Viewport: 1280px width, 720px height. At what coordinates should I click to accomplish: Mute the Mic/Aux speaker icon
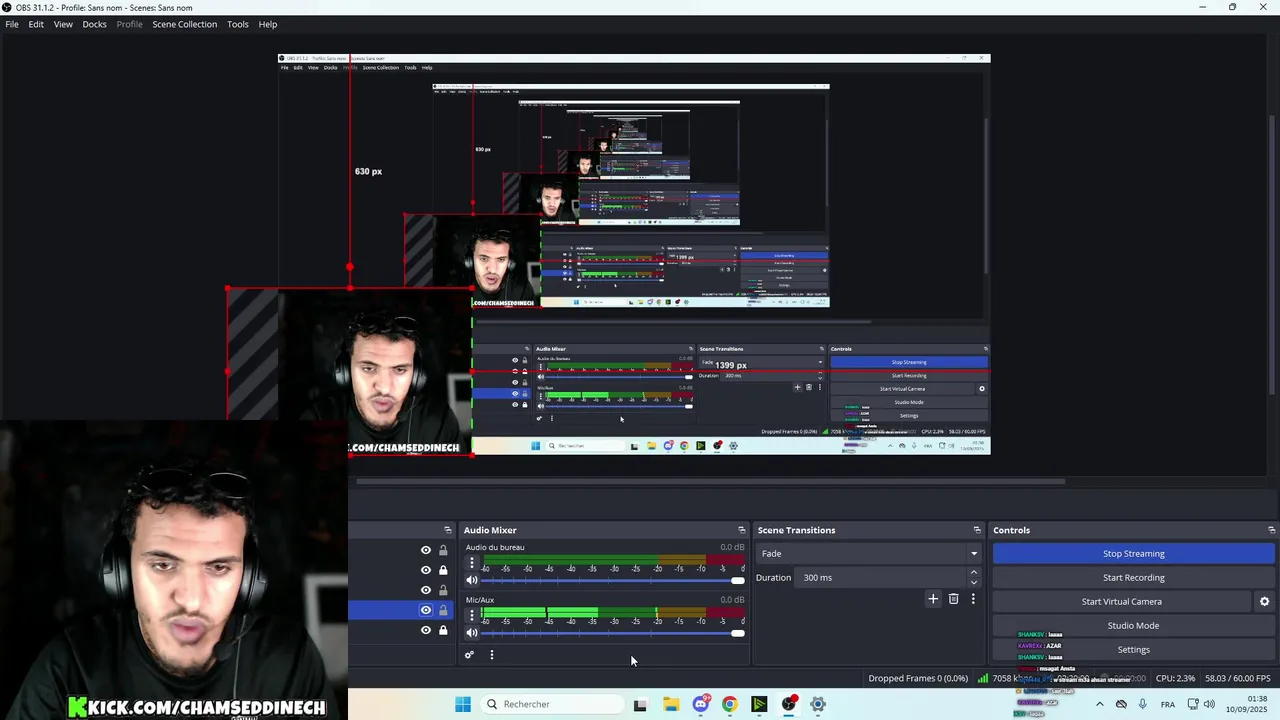[x=472, y=632]
